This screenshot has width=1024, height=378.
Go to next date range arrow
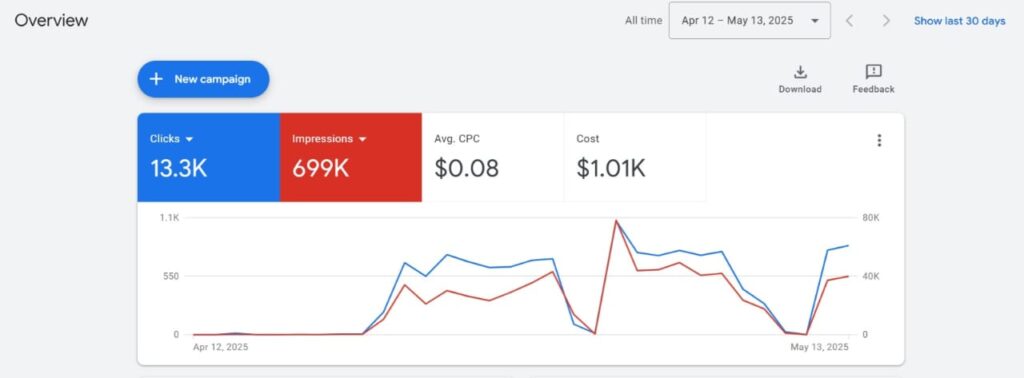click(x=886, y=21)
